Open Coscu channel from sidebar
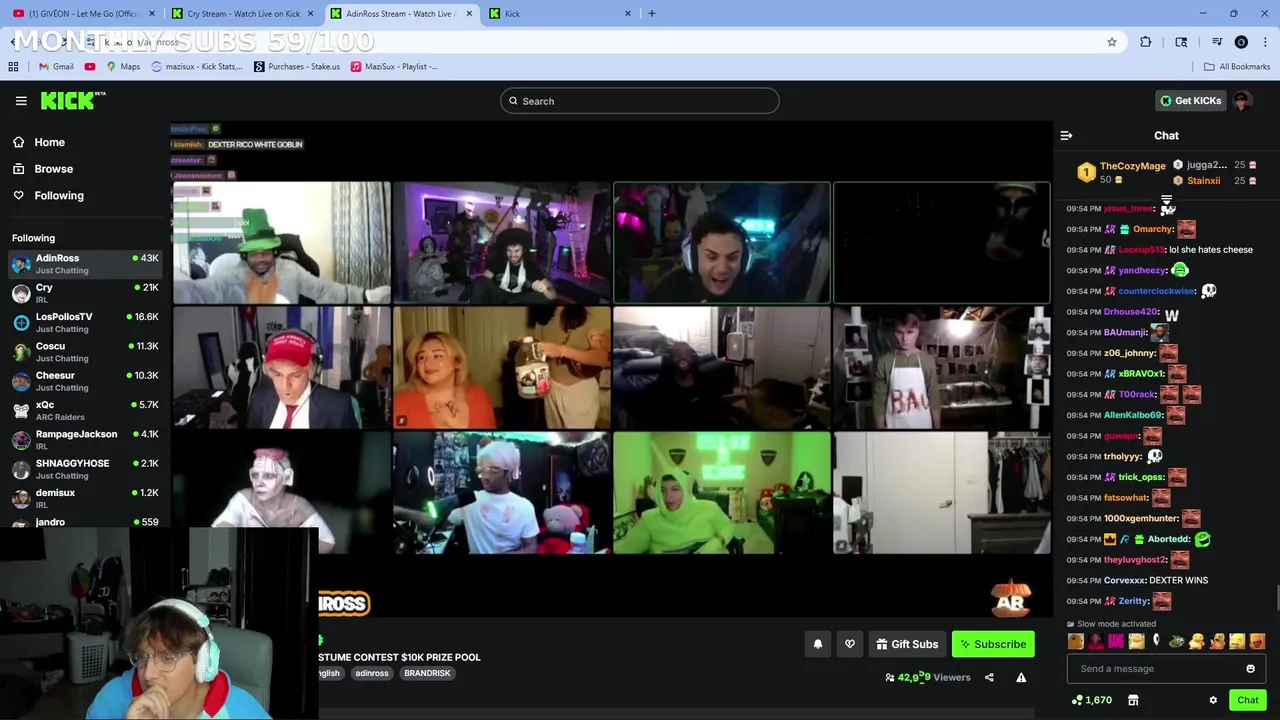 pyautogui.click(x=85, y=352)
